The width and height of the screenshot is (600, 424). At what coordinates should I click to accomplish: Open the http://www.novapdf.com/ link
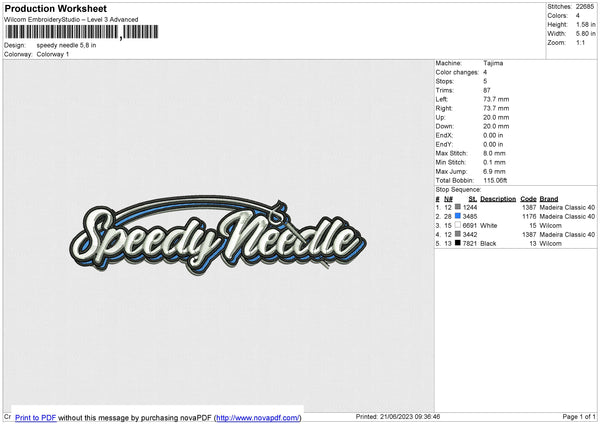click(x=258, y=417)
